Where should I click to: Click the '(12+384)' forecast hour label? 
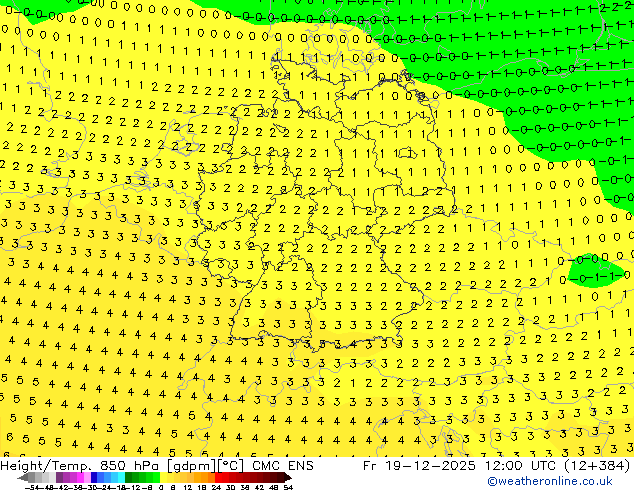point(596,466)
